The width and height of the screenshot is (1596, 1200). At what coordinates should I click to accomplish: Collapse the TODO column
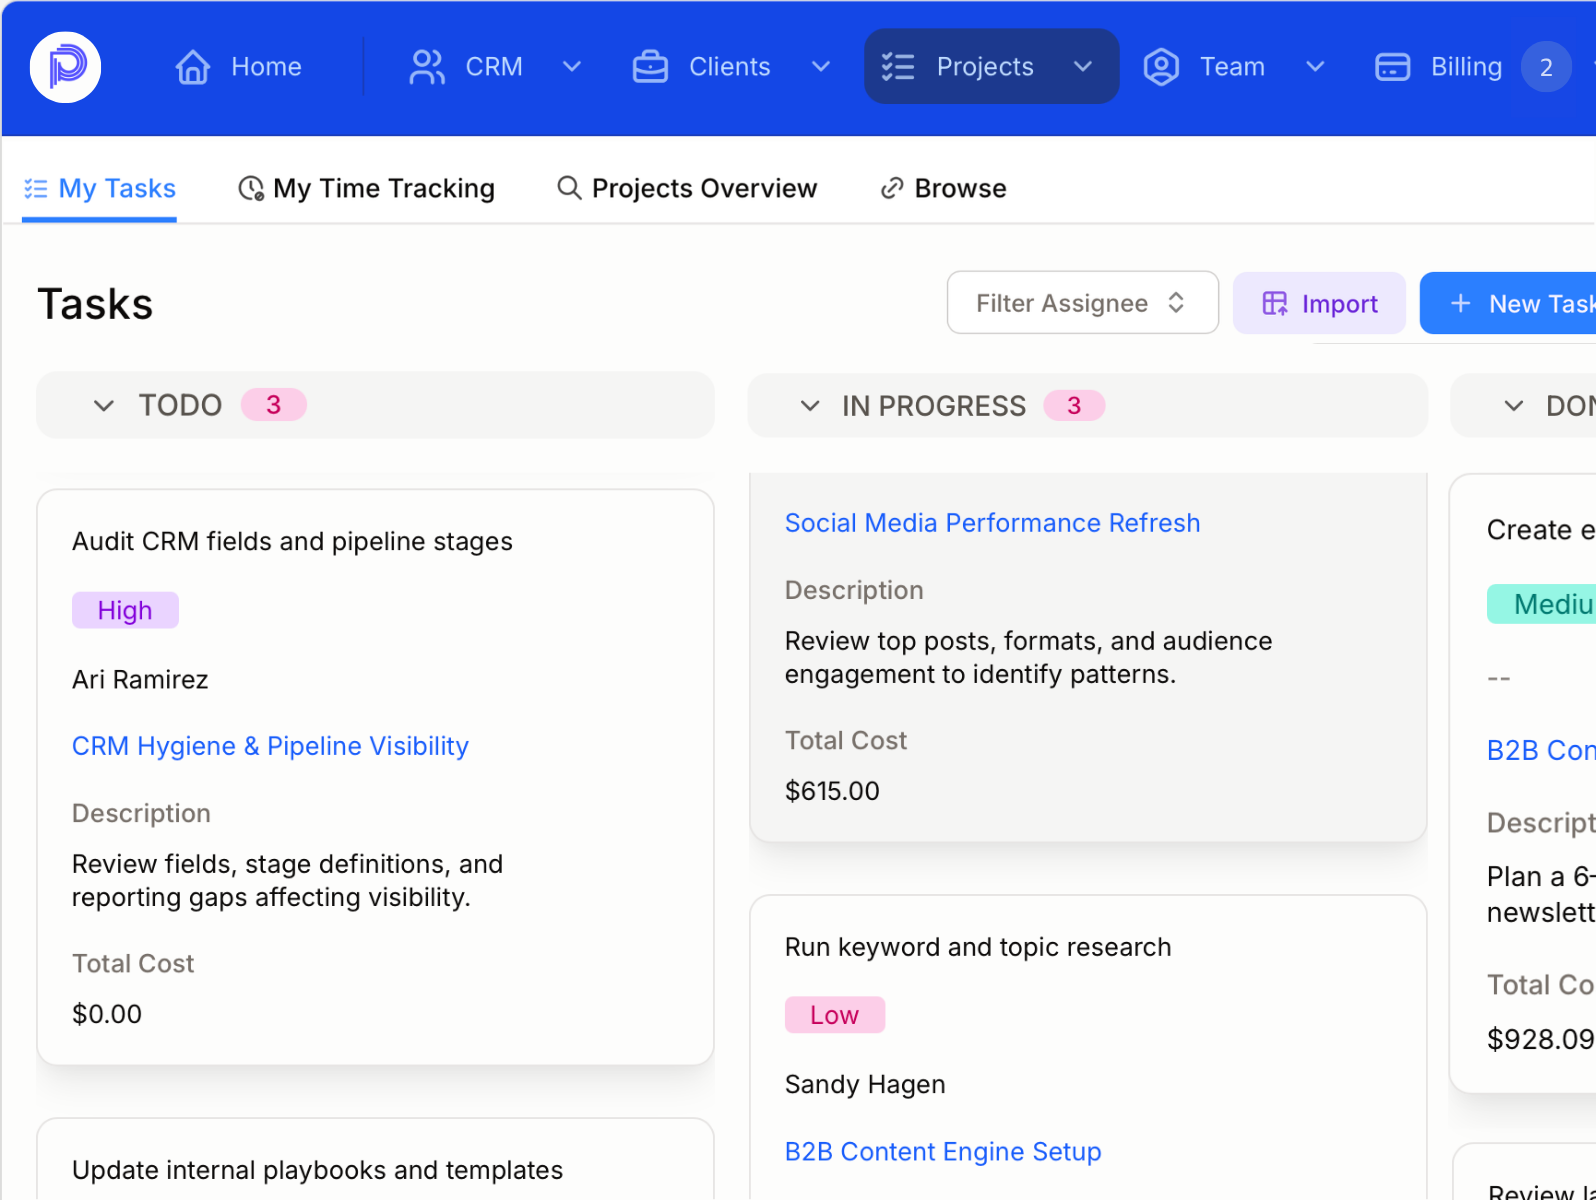[x=104, y=405]
